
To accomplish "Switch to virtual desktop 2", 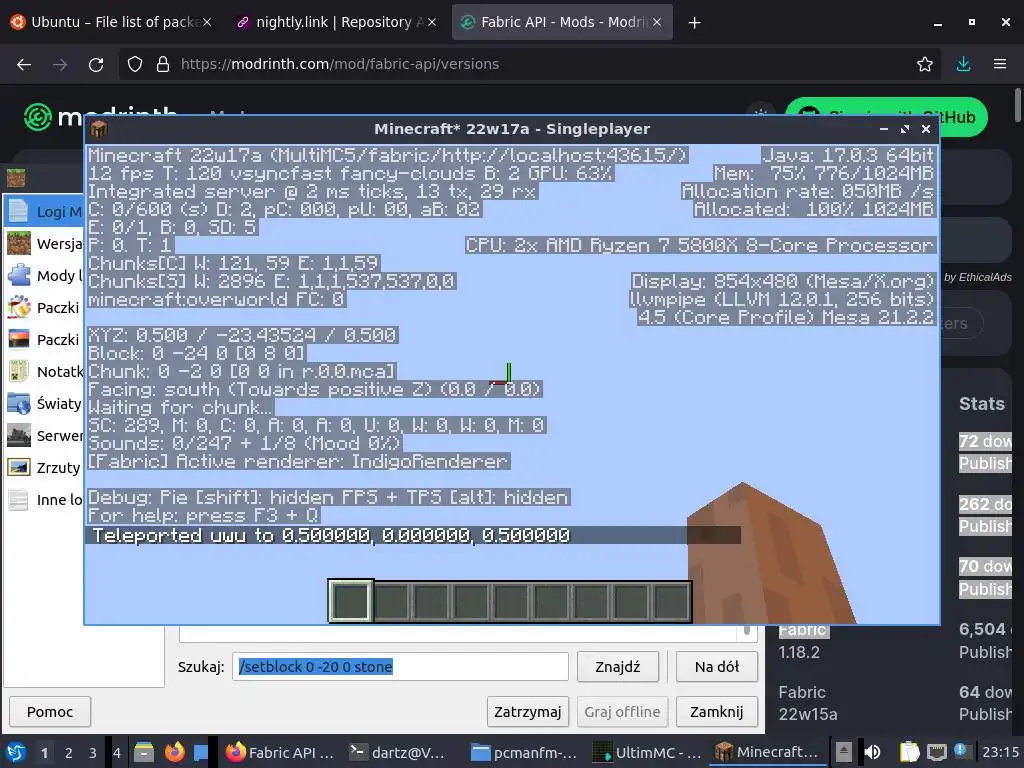I will tap(69, 752).
